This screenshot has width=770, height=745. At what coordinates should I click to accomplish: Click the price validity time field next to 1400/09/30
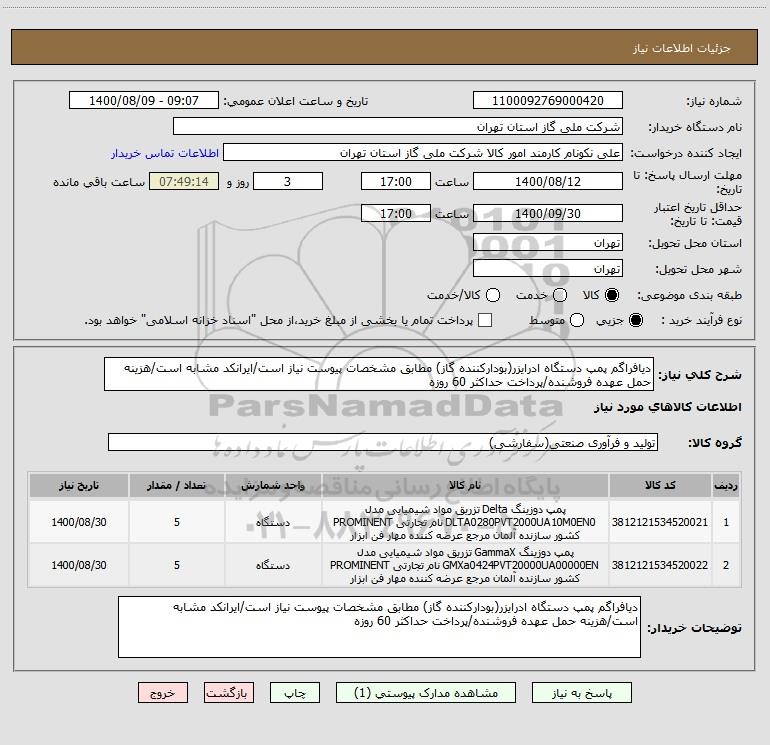396,214
